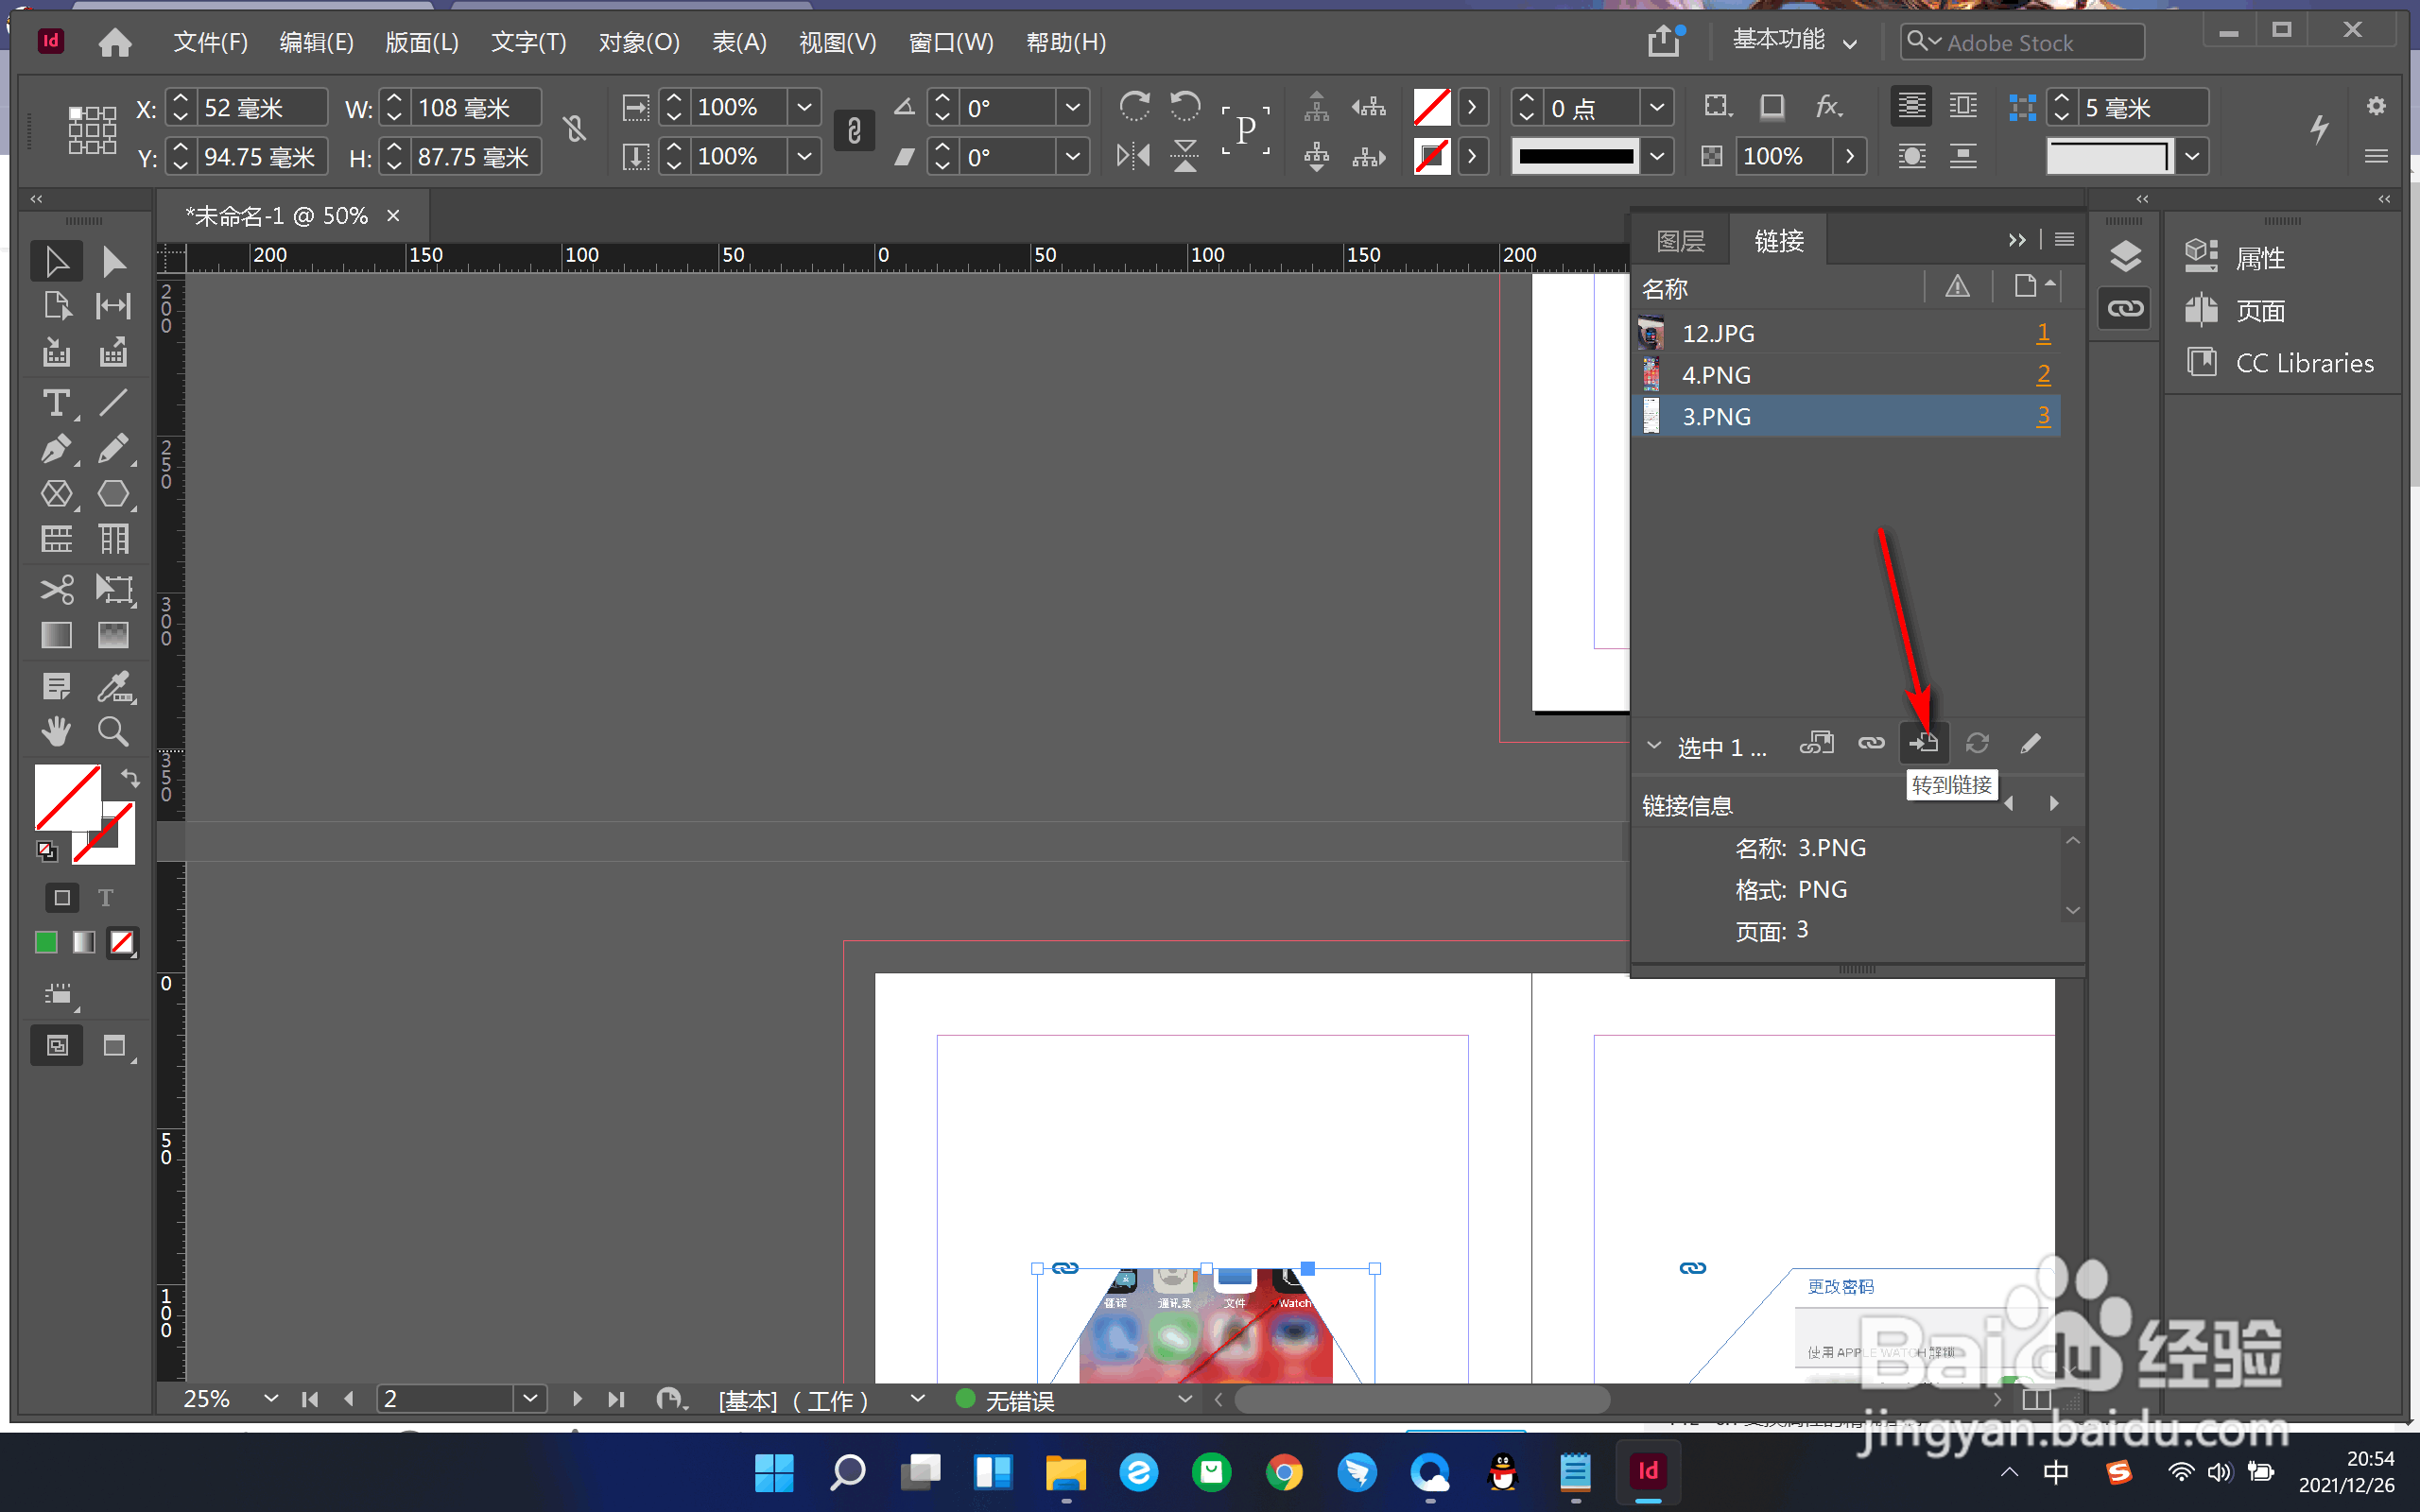Click the Edit Original pencil icon

[x=2030, y=744]
